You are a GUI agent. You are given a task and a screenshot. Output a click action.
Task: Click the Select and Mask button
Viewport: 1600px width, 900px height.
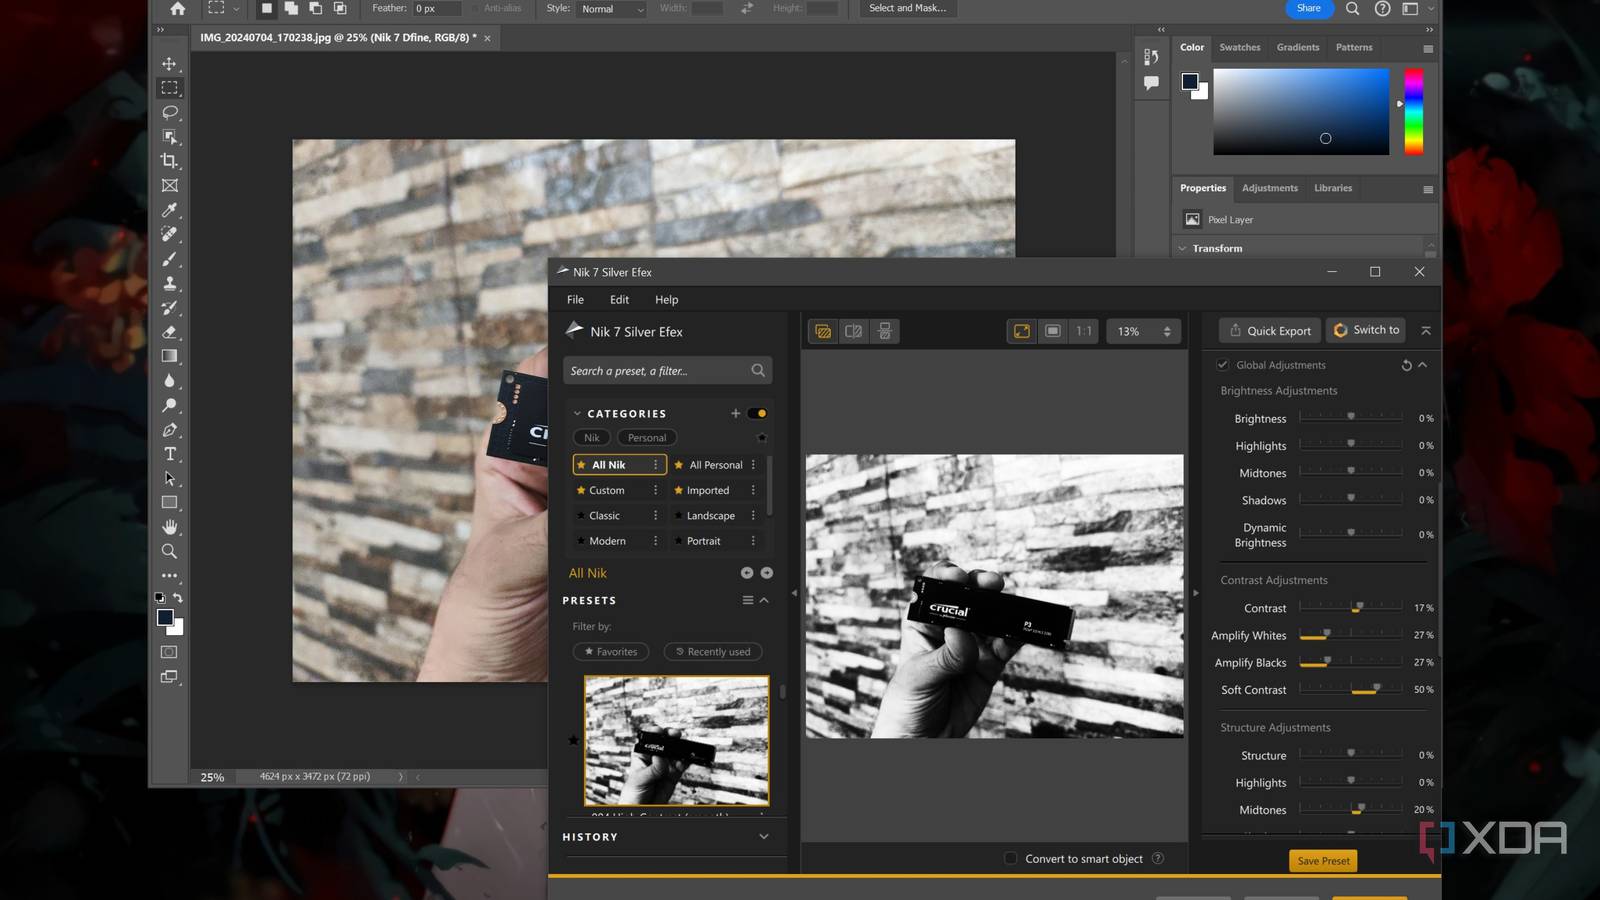pos(907,8)
